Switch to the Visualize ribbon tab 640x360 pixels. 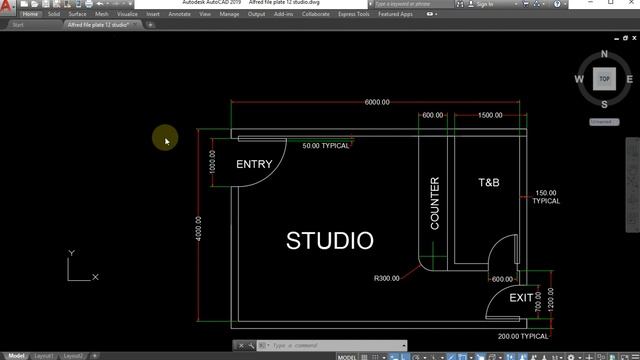click(127, 14)
